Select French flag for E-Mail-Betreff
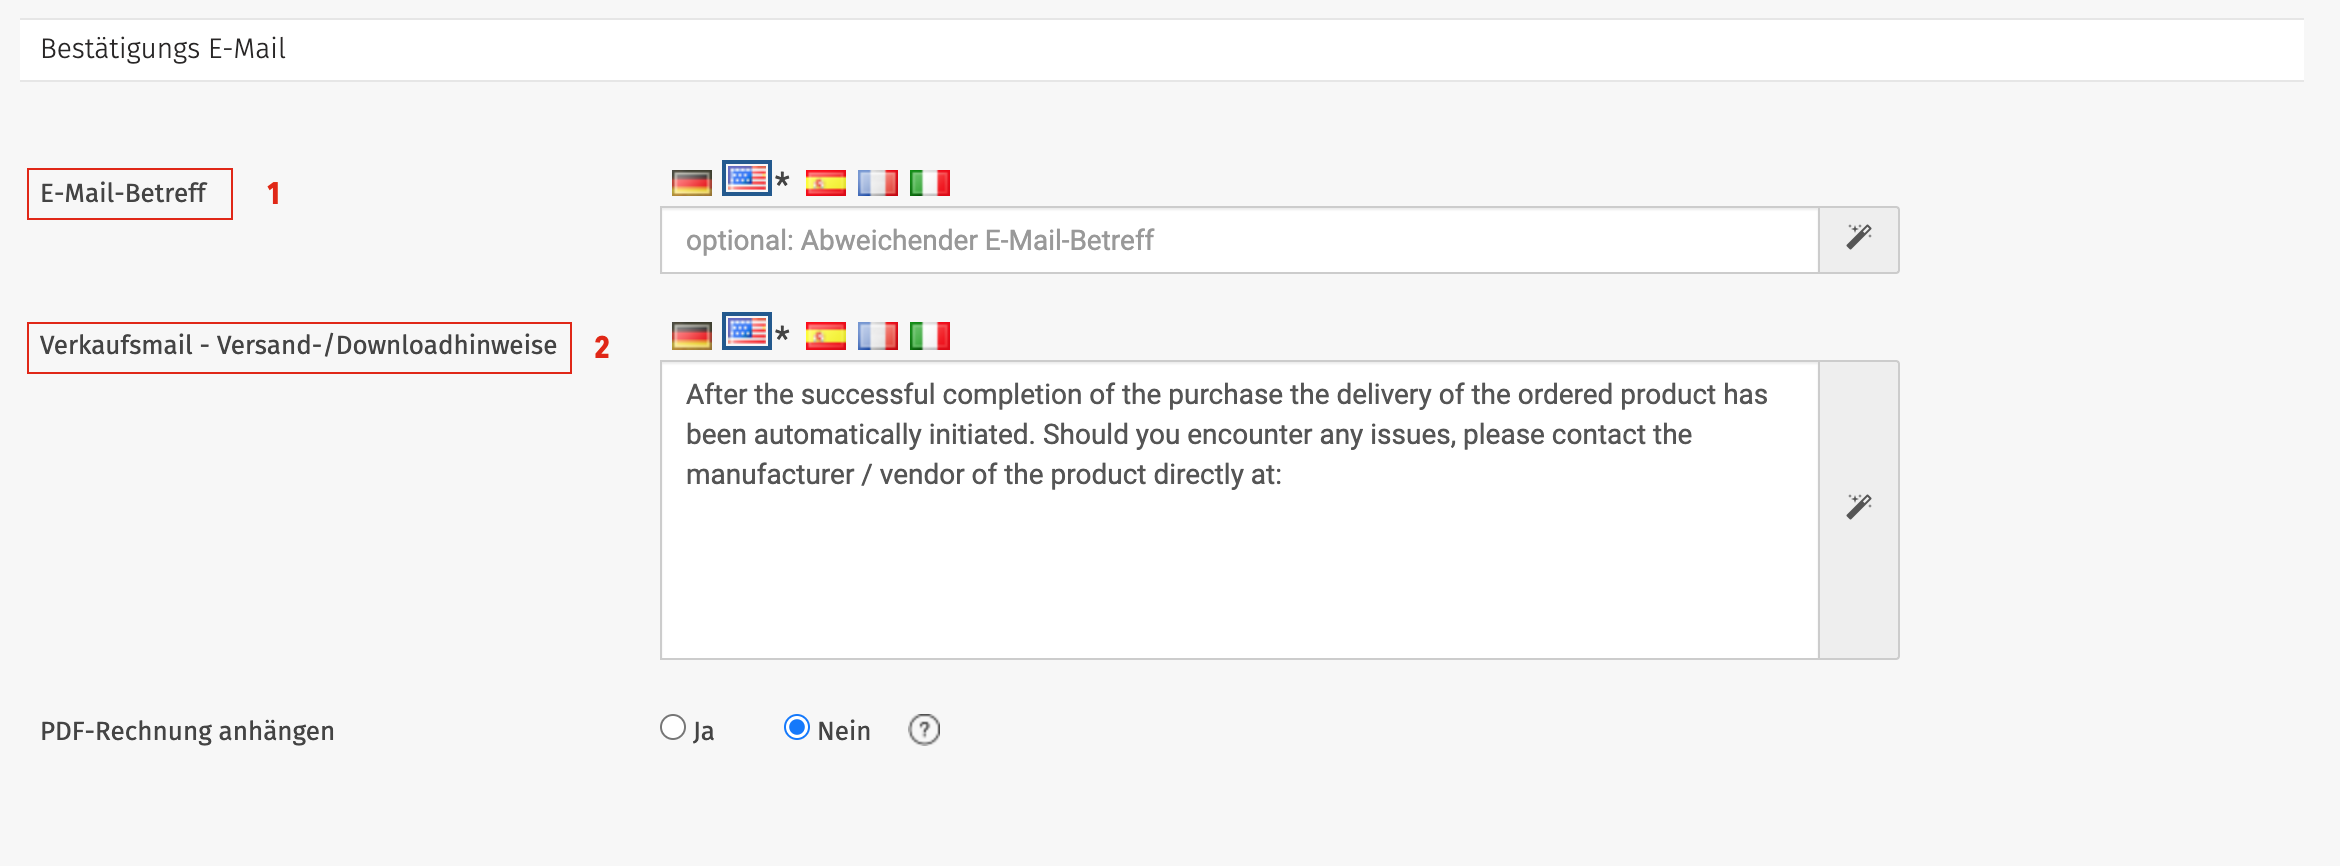Screen dimensions: 2340x866 (x=877, y=183)
